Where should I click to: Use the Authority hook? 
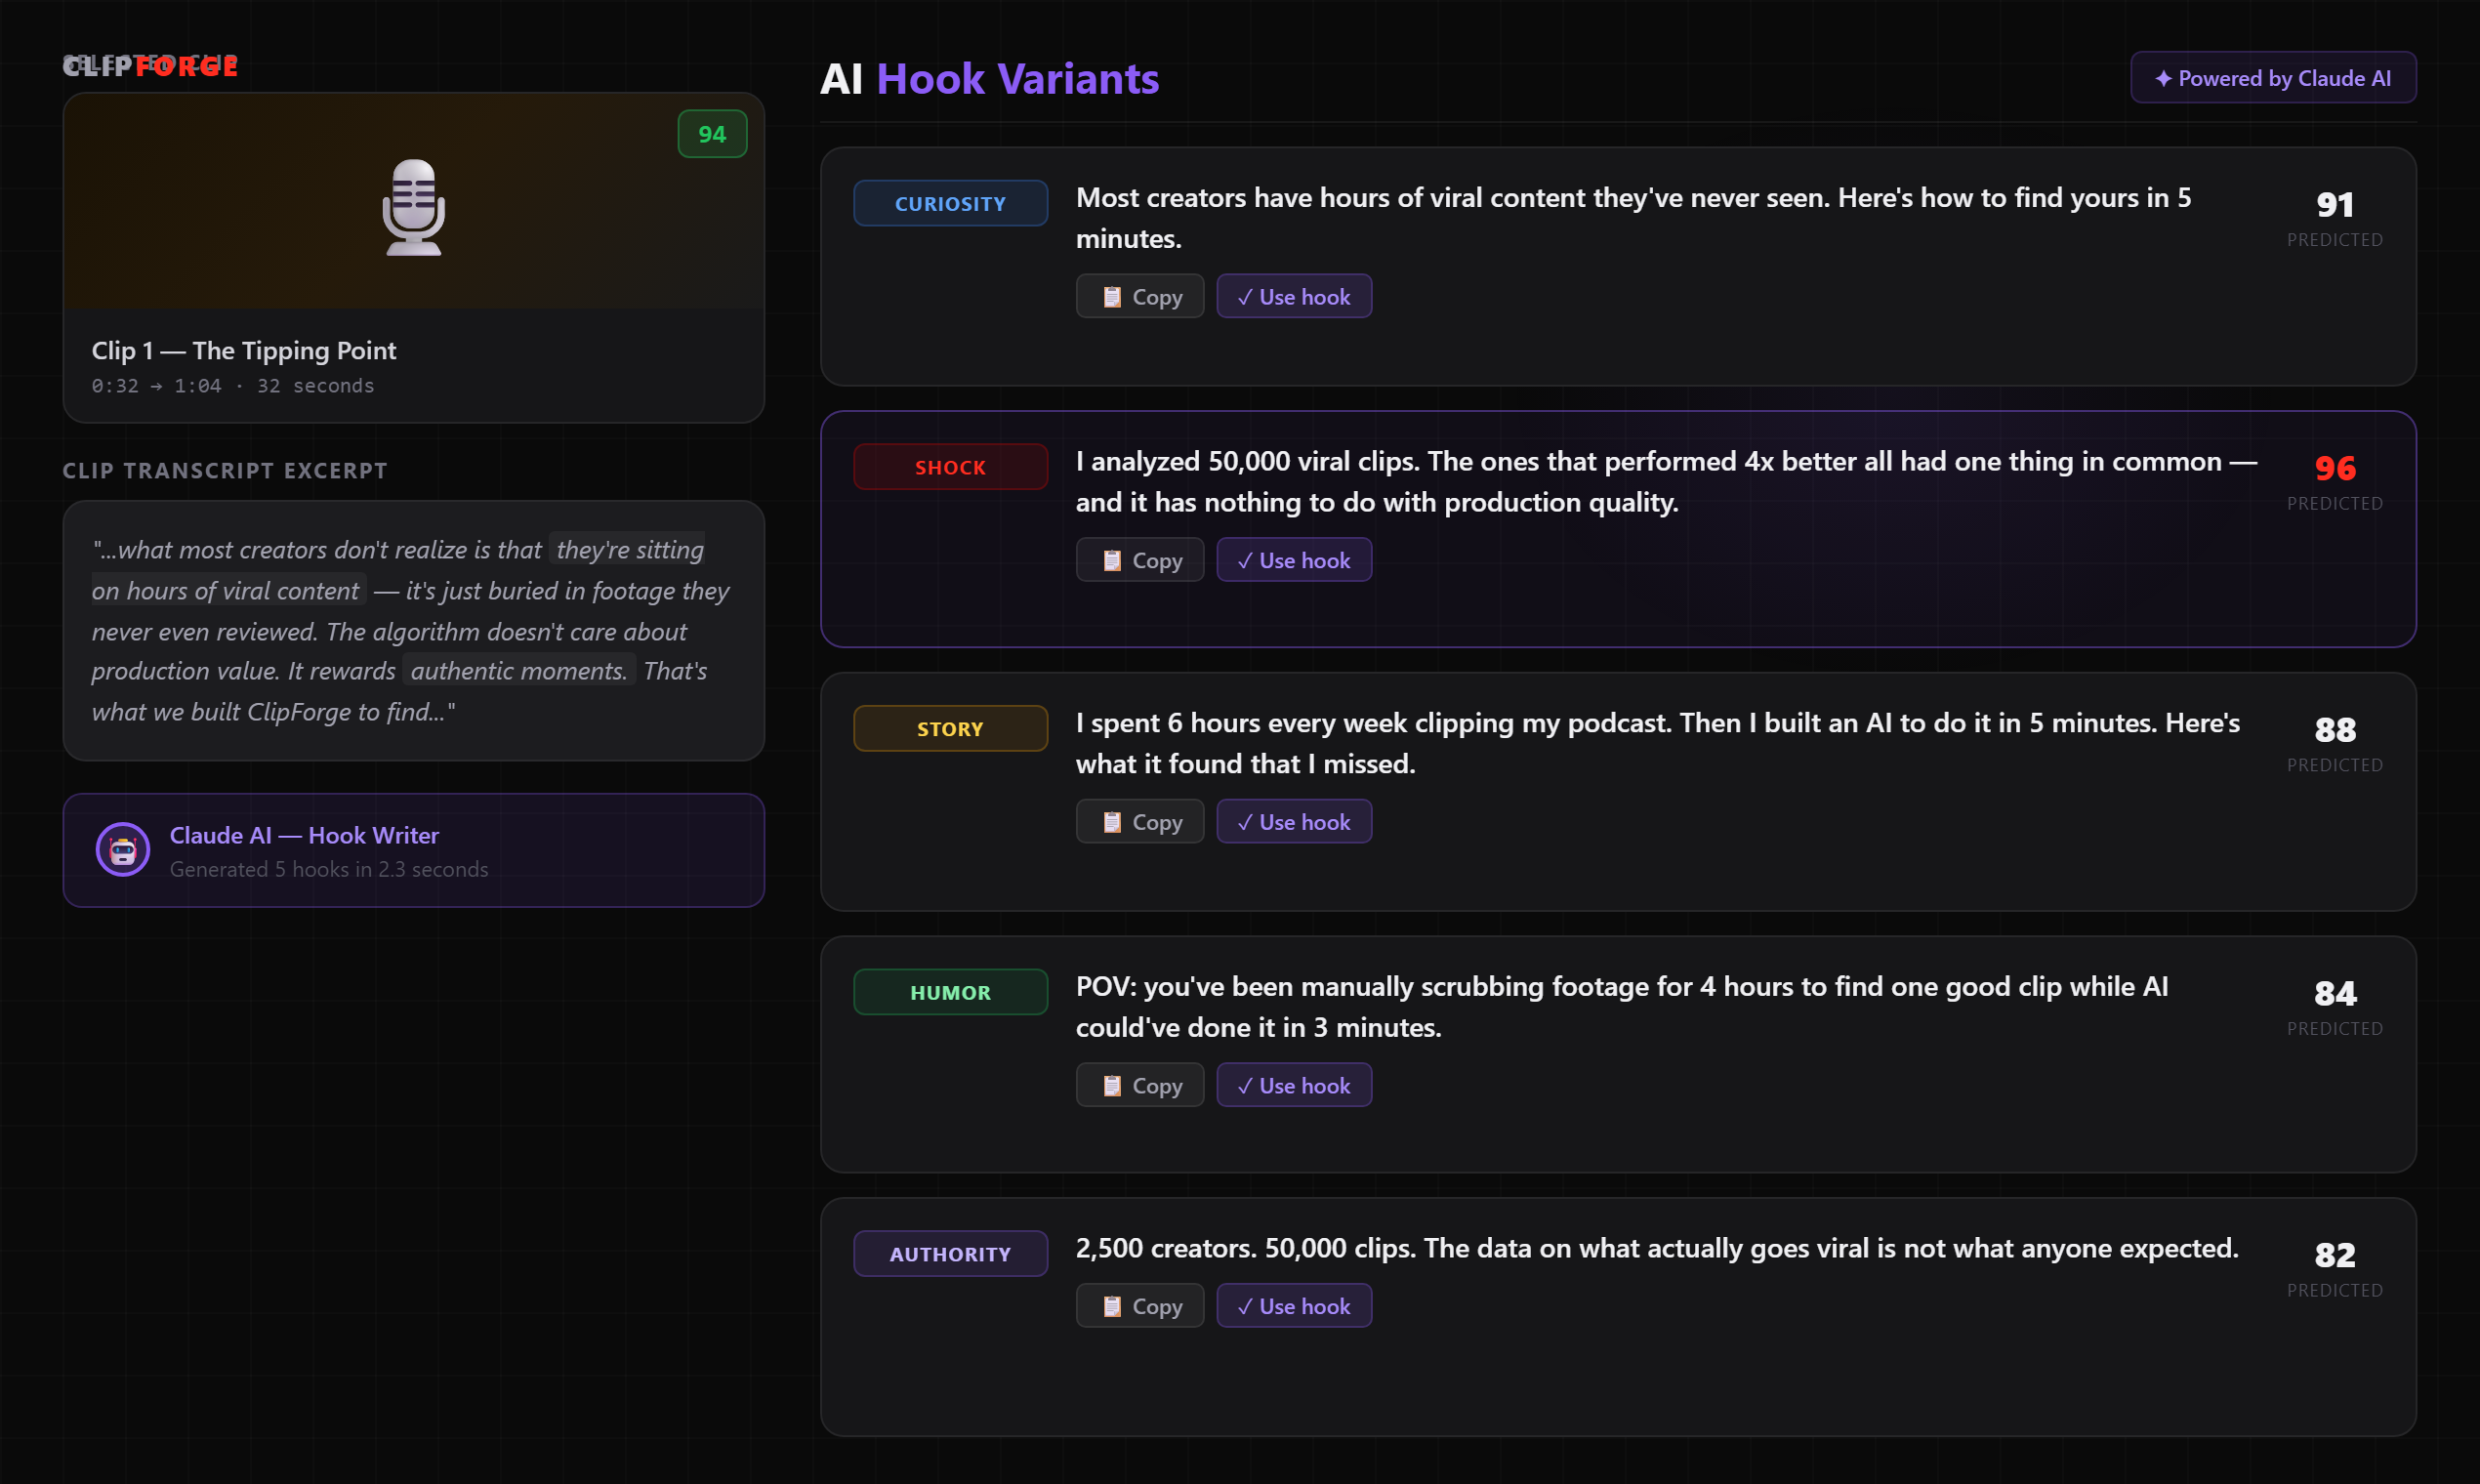coord(1293,1306)
